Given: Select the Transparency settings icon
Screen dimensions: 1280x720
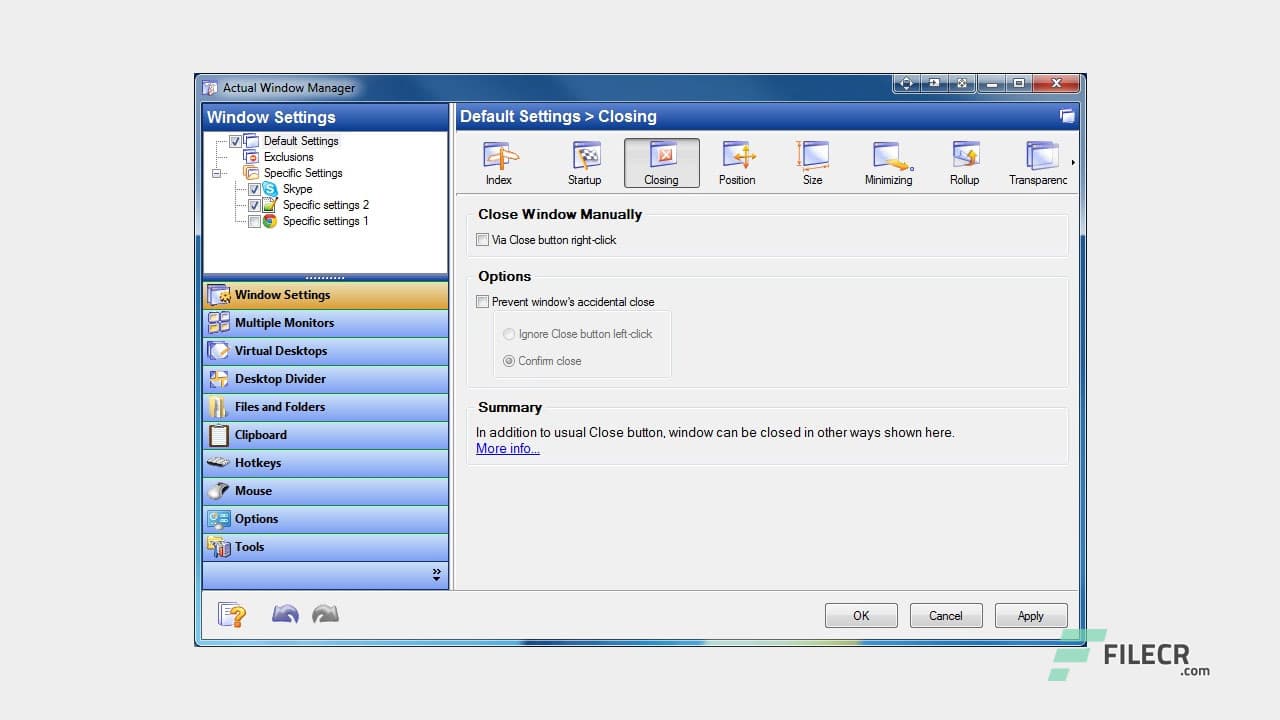Looking at the screenshot, I should pos(1040,160).
